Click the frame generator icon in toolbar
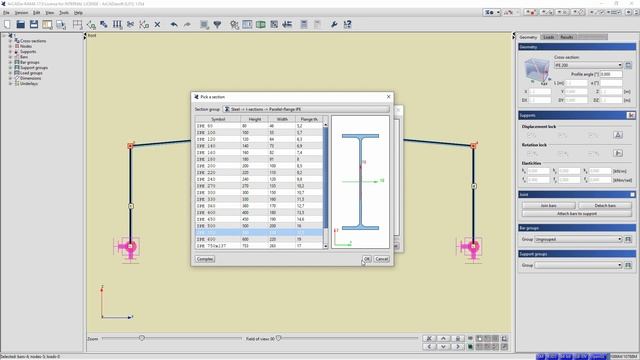This screenshot has height=360, width=640. [x=78, y=24]
